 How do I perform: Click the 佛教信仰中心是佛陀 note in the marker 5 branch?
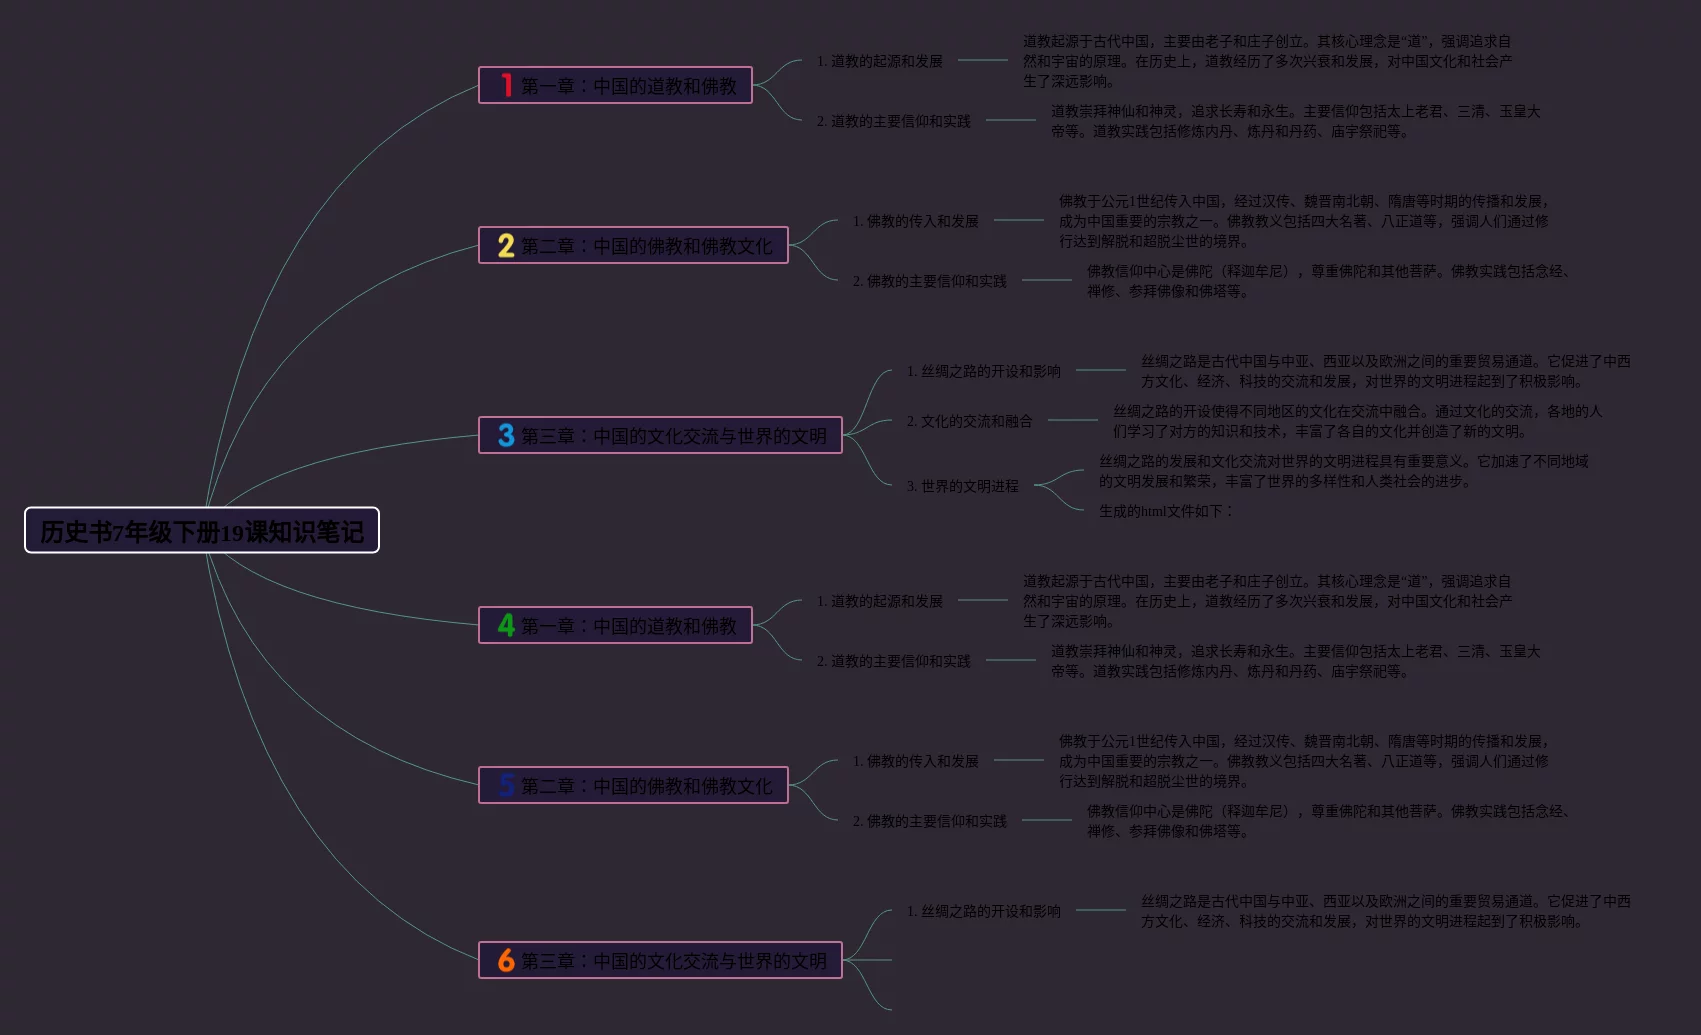point(1329,821)
